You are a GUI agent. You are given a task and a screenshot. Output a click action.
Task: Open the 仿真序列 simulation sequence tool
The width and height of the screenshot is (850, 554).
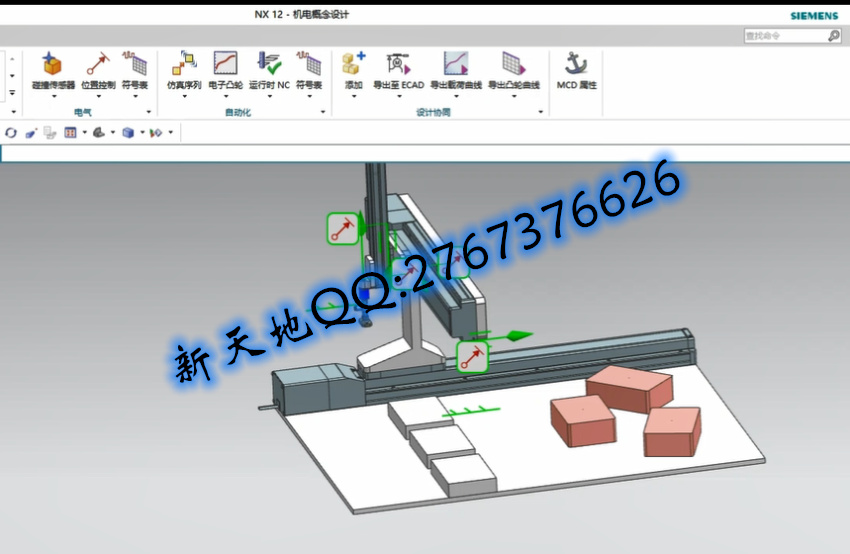point(183,66)
